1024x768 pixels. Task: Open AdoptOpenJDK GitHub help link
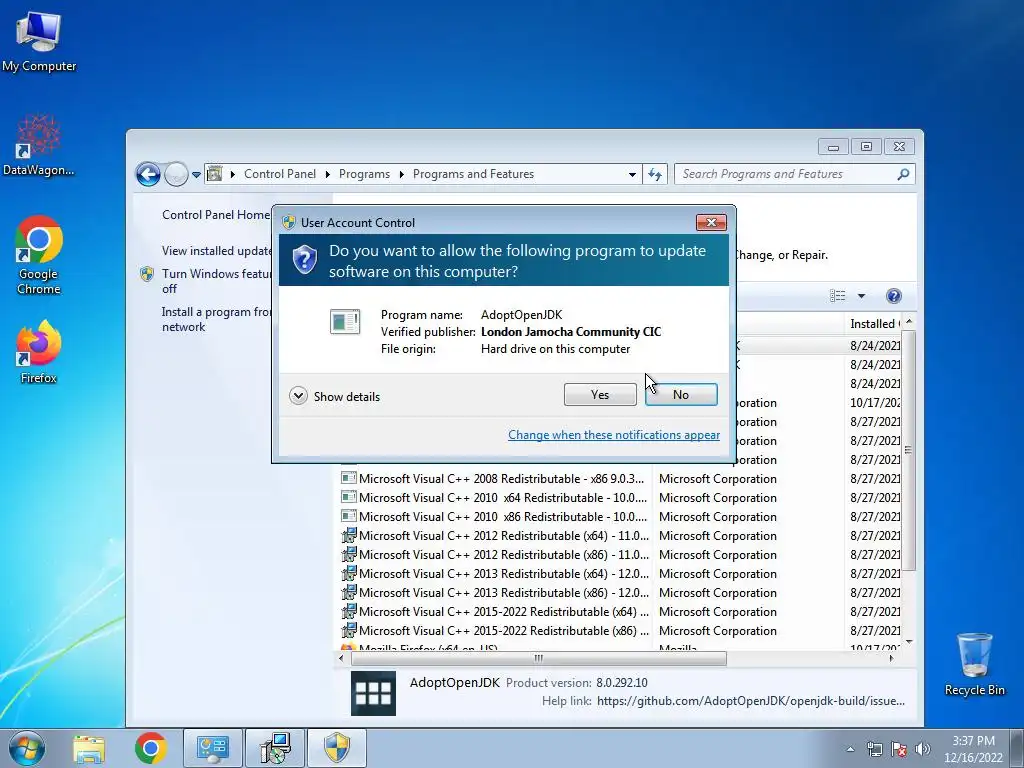[x=750, y=701]
